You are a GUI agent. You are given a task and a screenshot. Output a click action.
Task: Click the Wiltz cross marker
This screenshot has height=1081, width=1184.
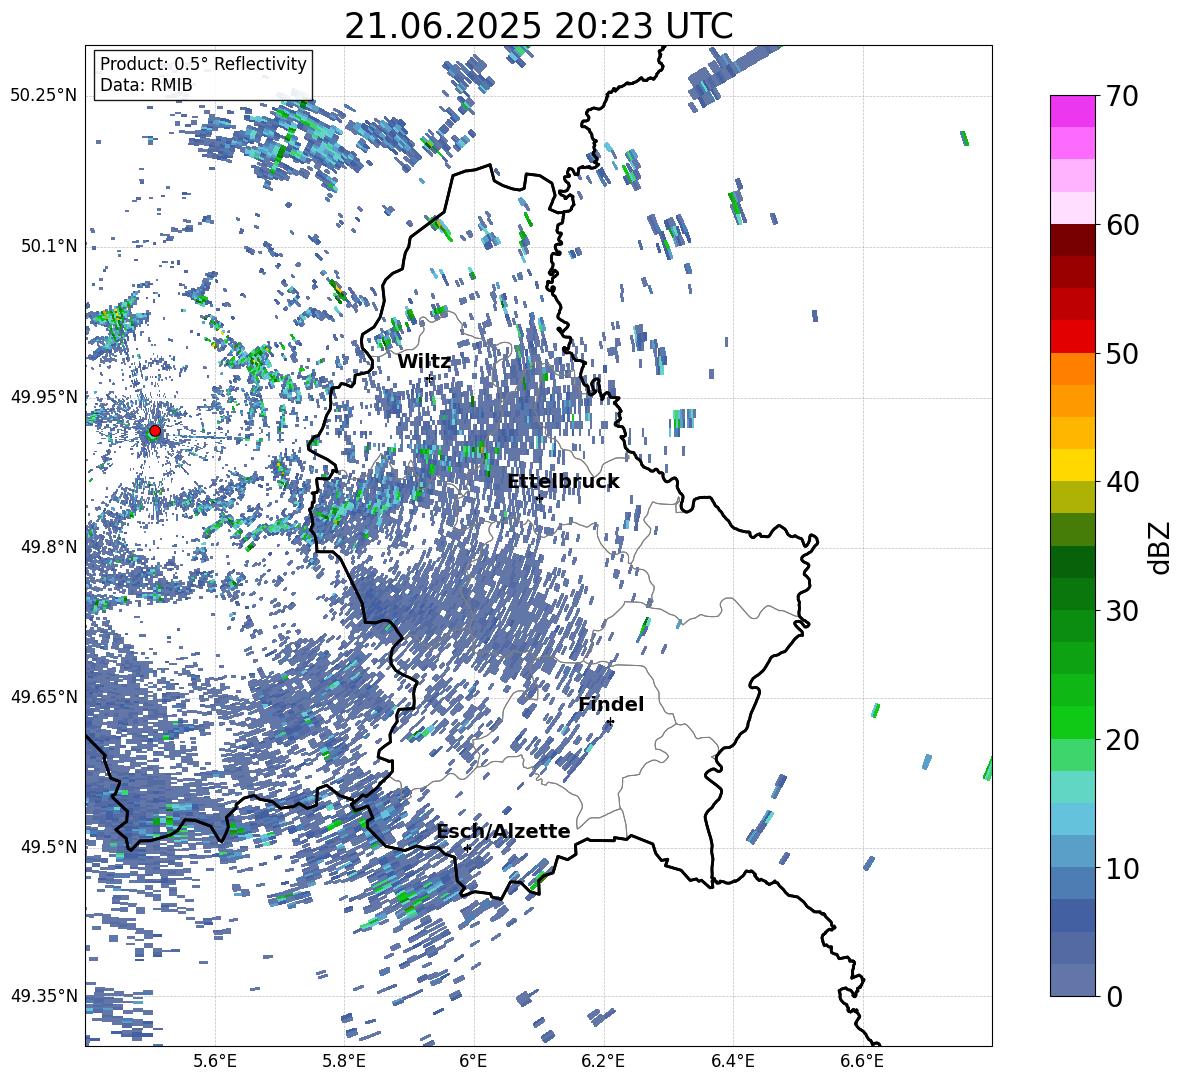click(x=429, y=377)
